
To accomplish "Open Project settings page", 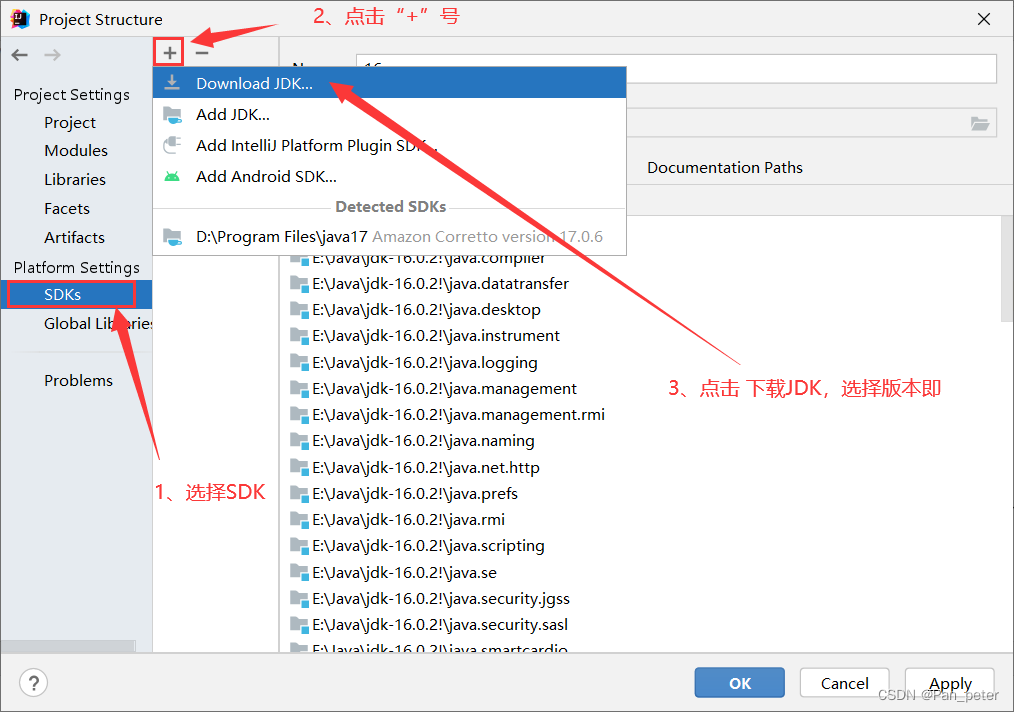I will (x=70, y=122).
